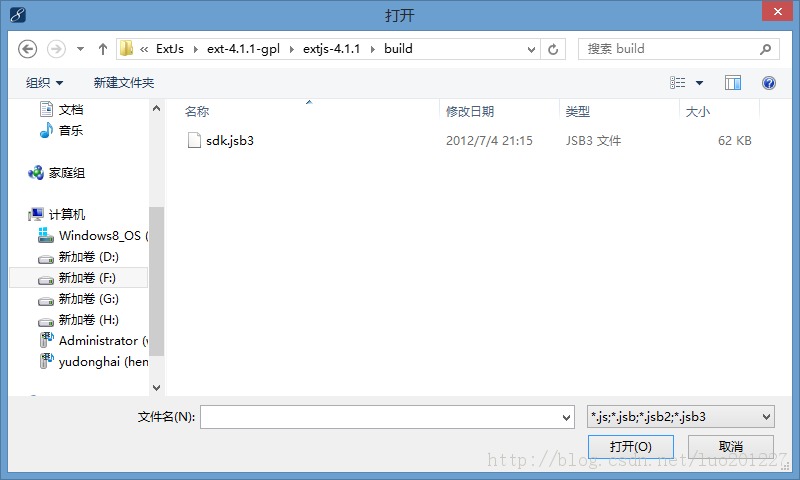Expand the address bar history dropdown
The height and width of the screenshot is (480, 800).
[531, 49]
